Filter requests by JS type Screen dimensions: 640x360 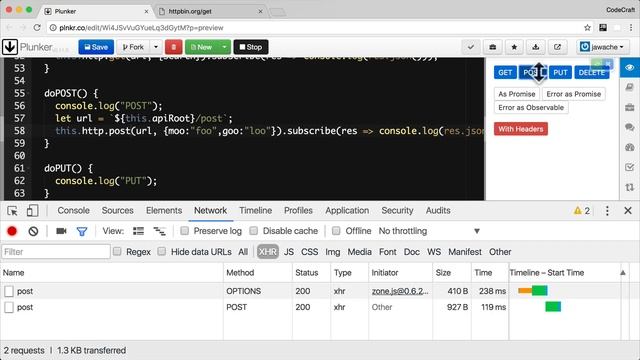(289, 252)
